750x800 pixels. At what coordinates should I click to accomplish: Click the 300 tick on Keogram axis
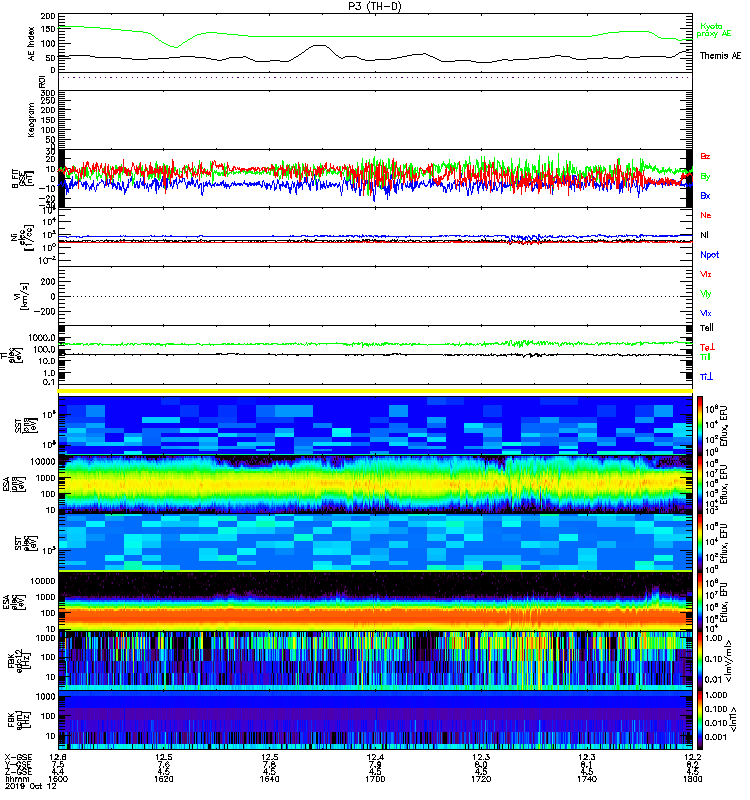click(49, 93)
